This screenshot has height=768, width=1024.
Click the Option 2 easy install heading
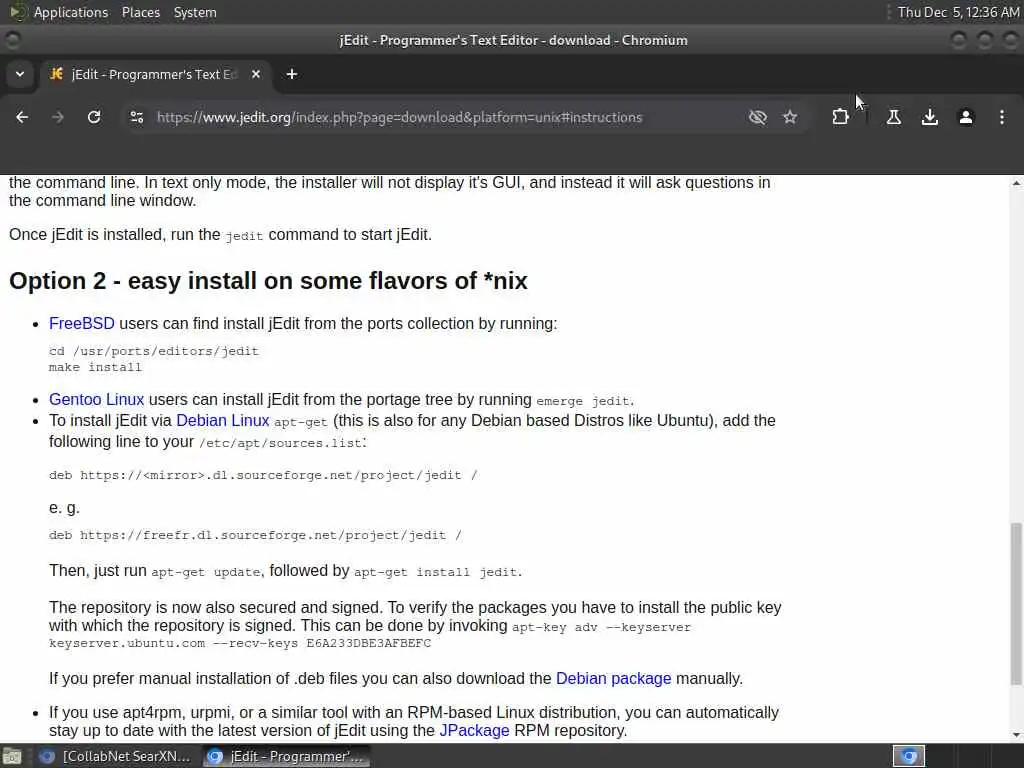[x=268, y=281]
